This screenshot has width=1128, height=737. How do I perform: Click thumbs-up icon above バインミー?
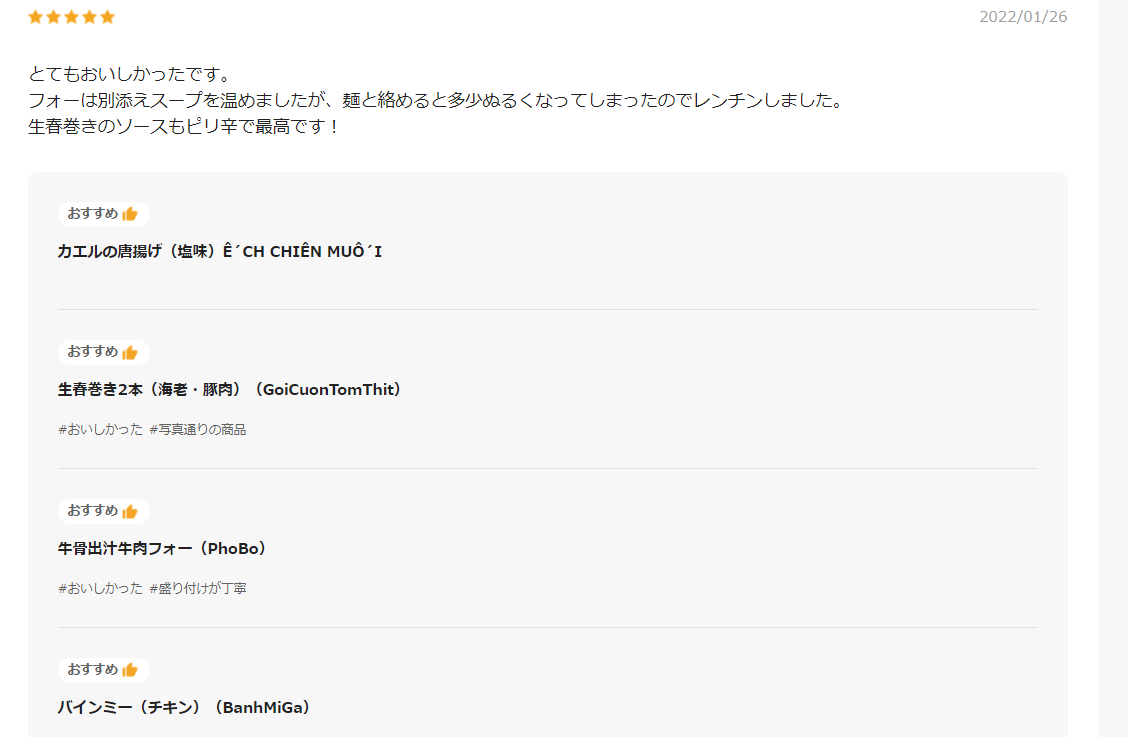tap(130, 670)
